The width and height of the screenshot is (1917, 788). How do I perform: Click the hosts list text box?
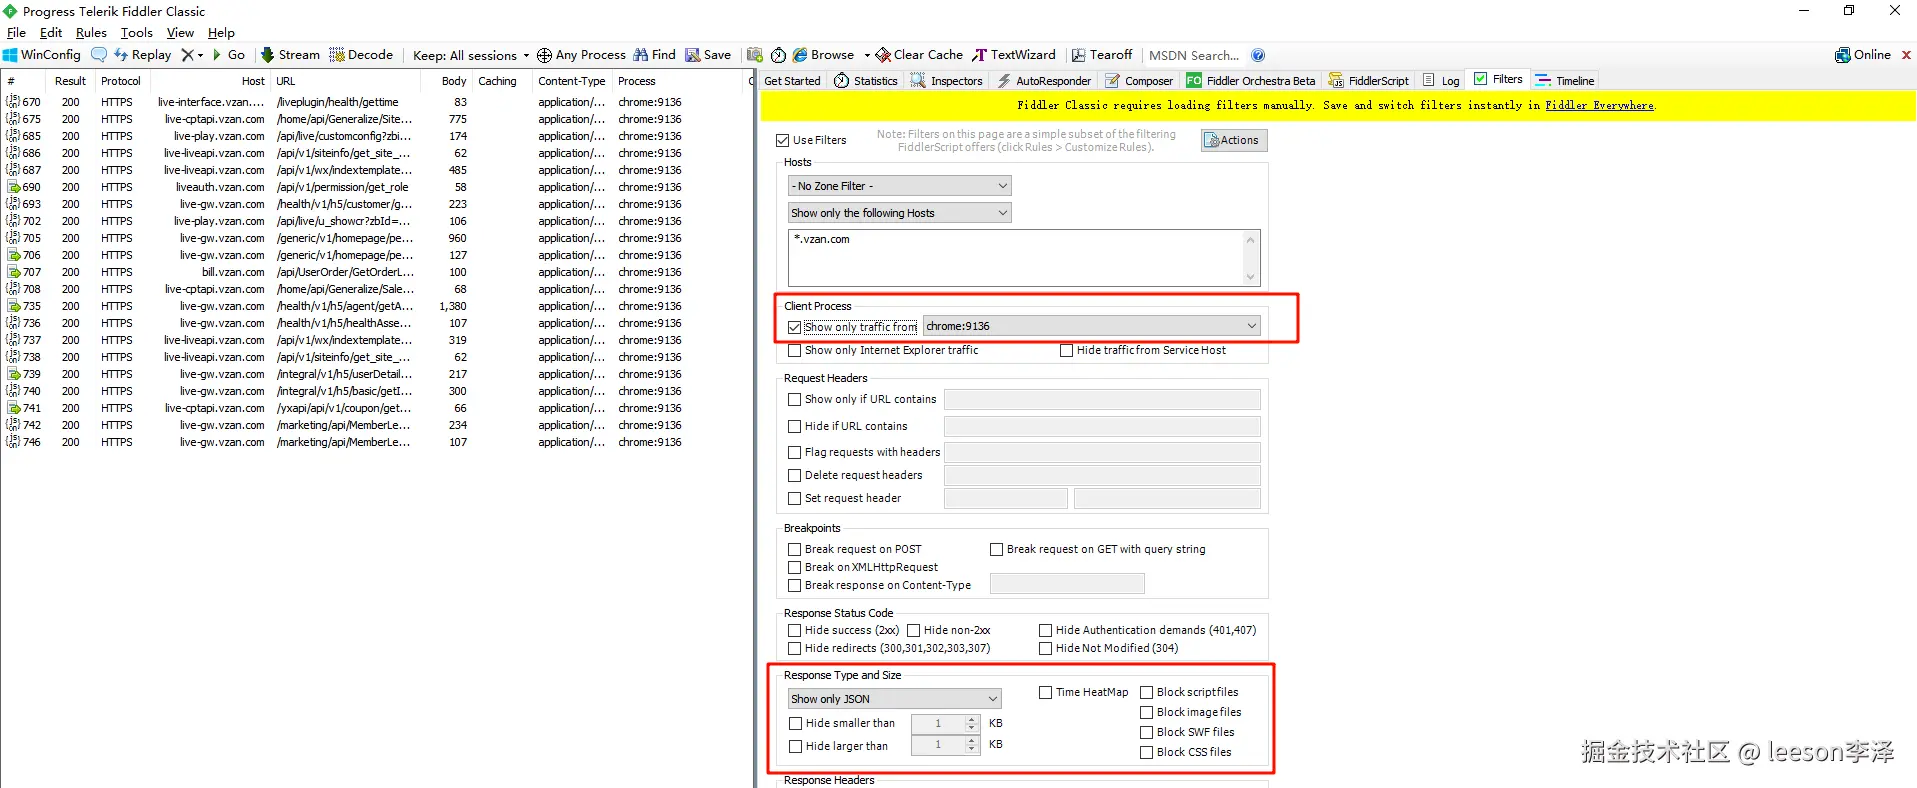coord(1023,258)
